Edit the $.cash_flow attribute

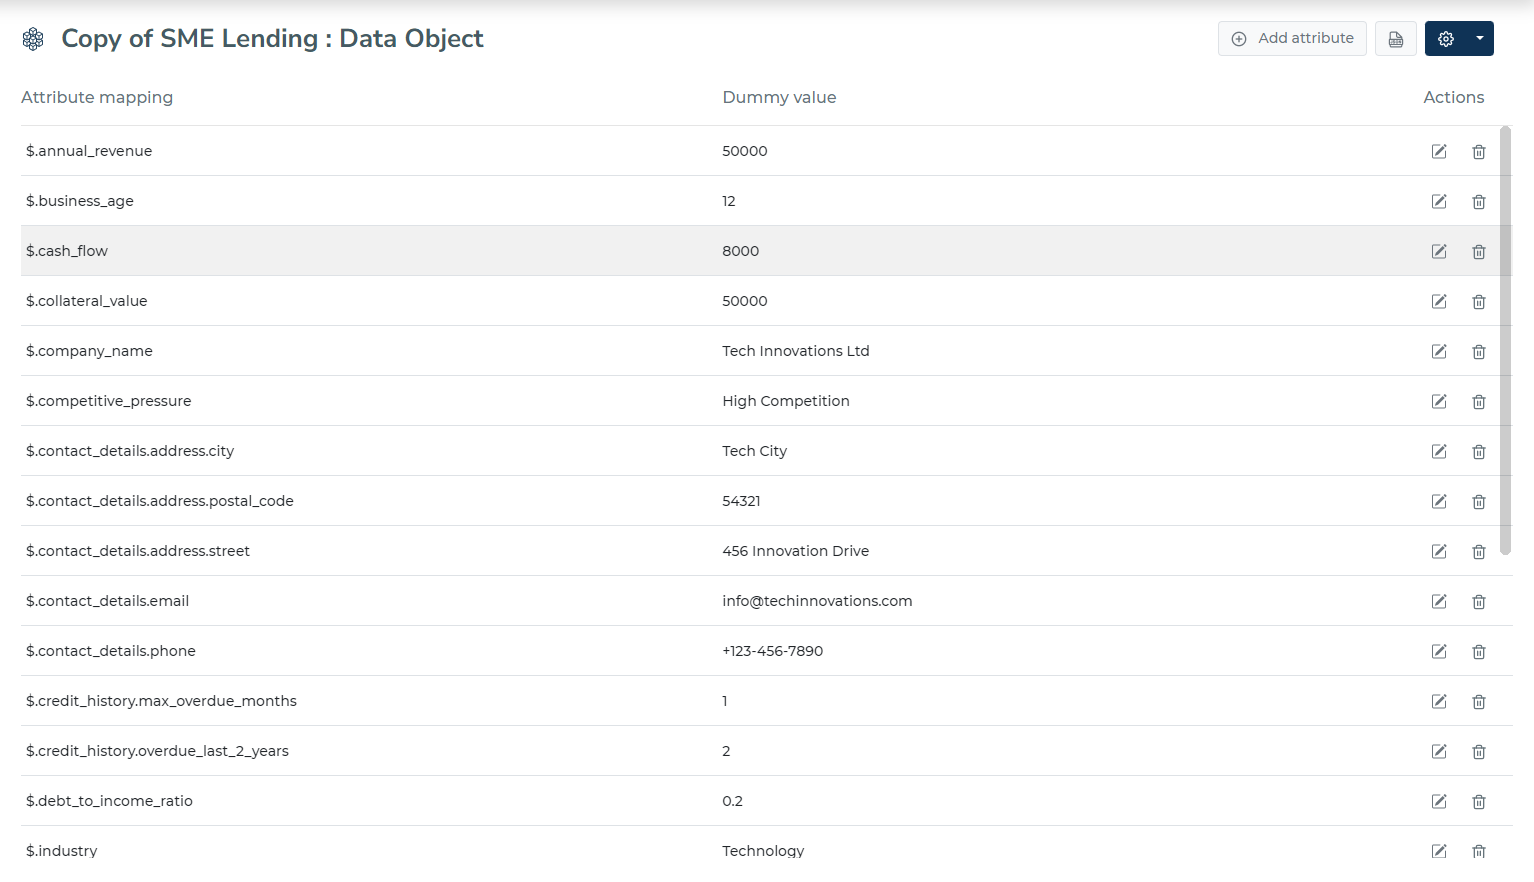pos(1439,252)
